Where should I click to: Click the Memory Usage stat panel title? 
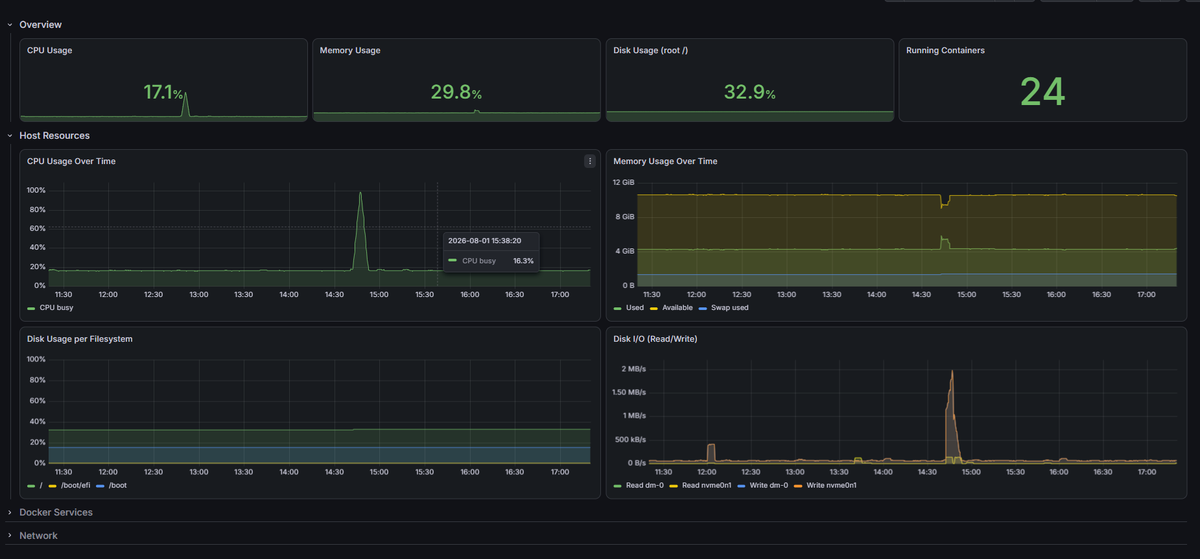(350, 50)
